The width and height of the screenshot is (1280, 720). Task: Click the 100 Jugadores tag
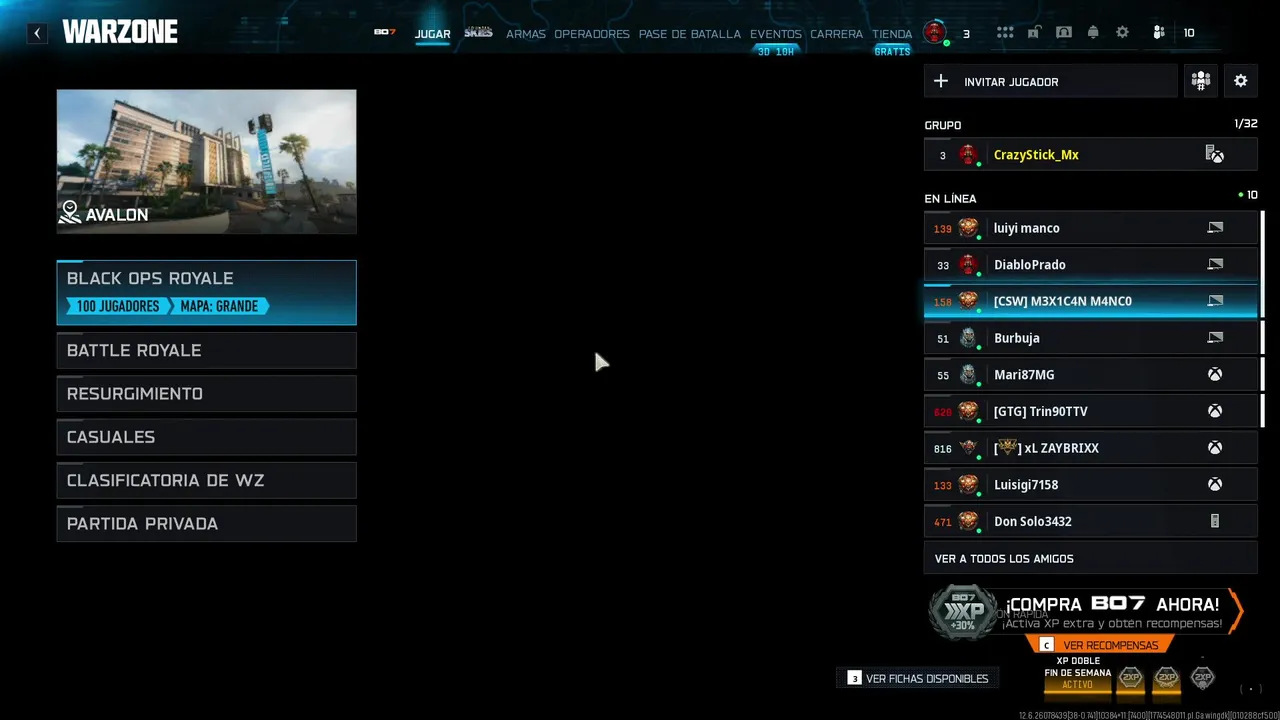click(x=118, y=306)
